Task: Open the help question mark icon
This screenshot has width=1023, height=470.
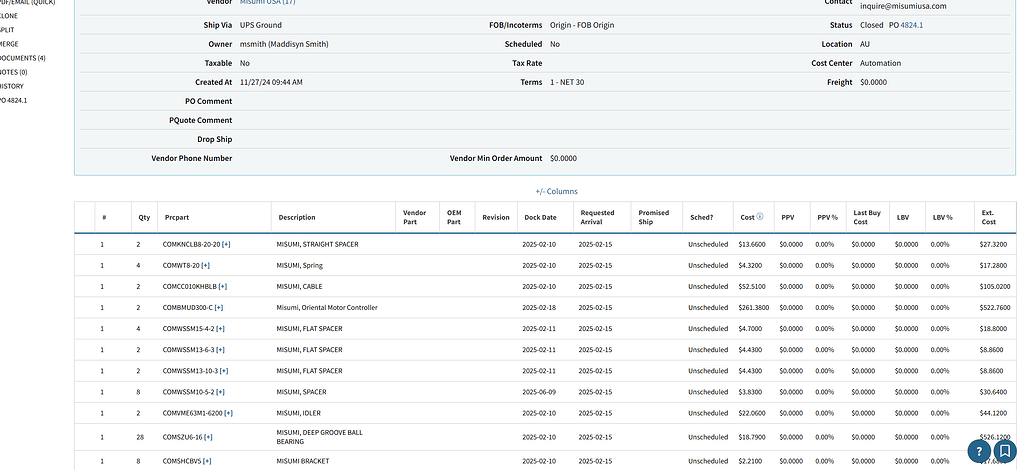Action: 979,451
